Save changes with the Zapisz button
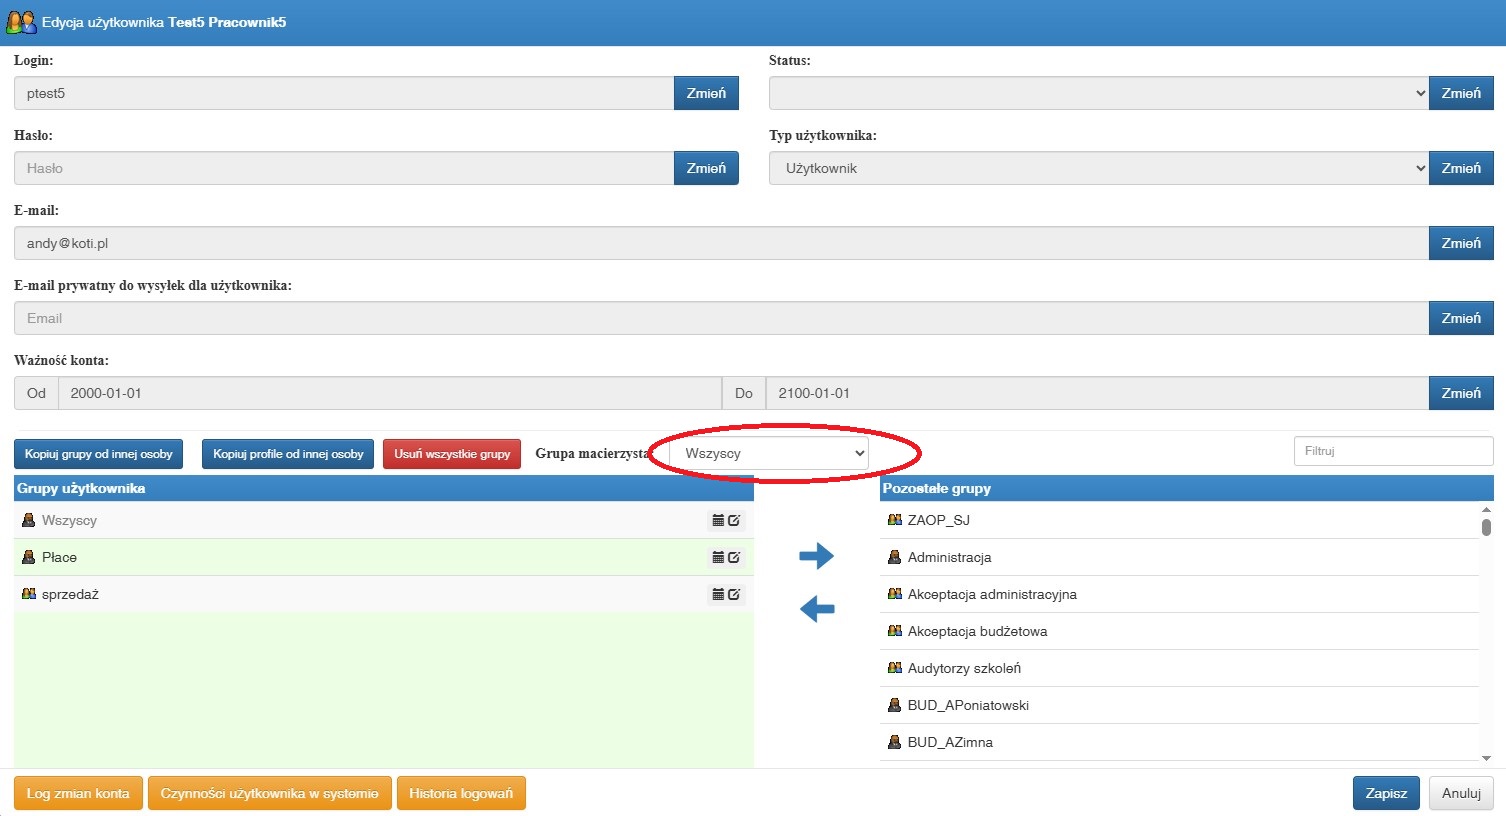The width and height of the screenshot is (1506, 816). (x=1386, y=793)
